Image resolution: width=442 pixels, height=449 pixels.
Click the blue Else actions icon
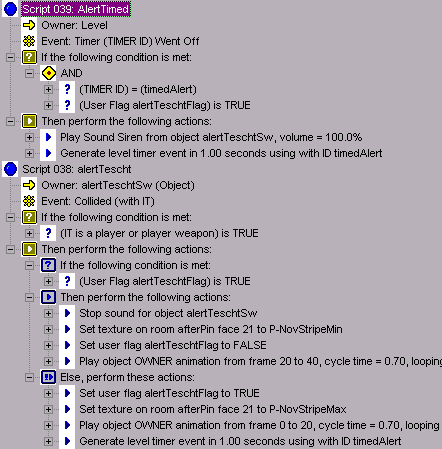point(48,377)
